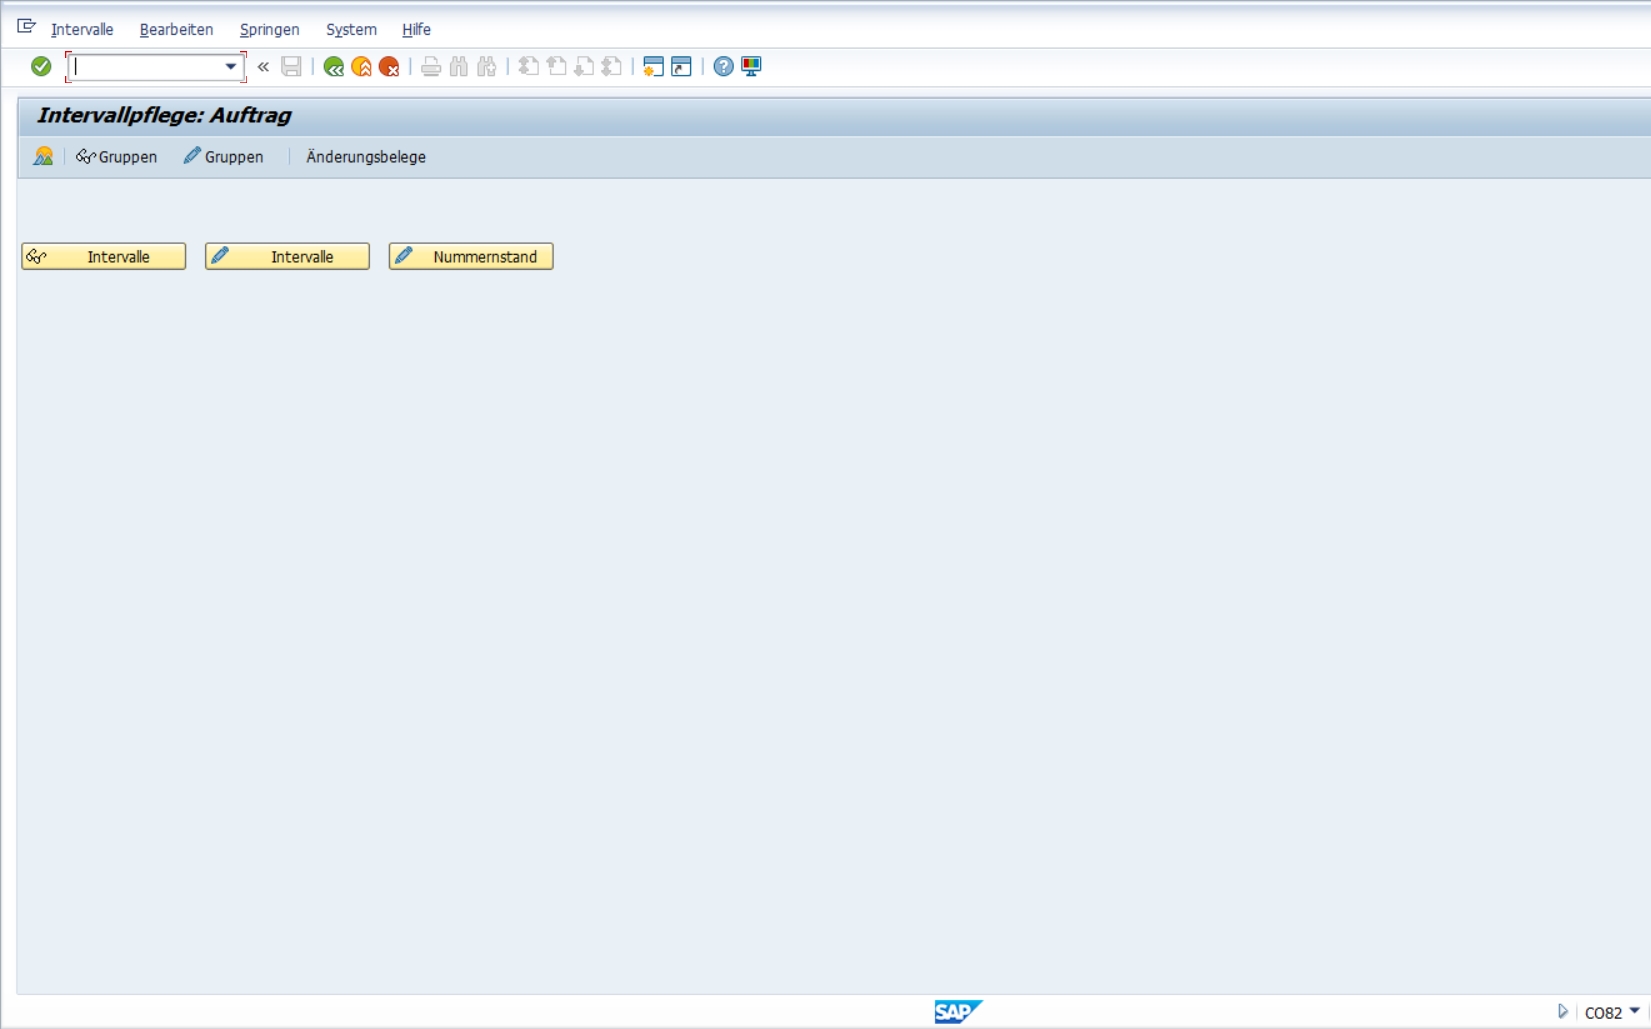Jump to Last Page icon

tap(612, 67)
